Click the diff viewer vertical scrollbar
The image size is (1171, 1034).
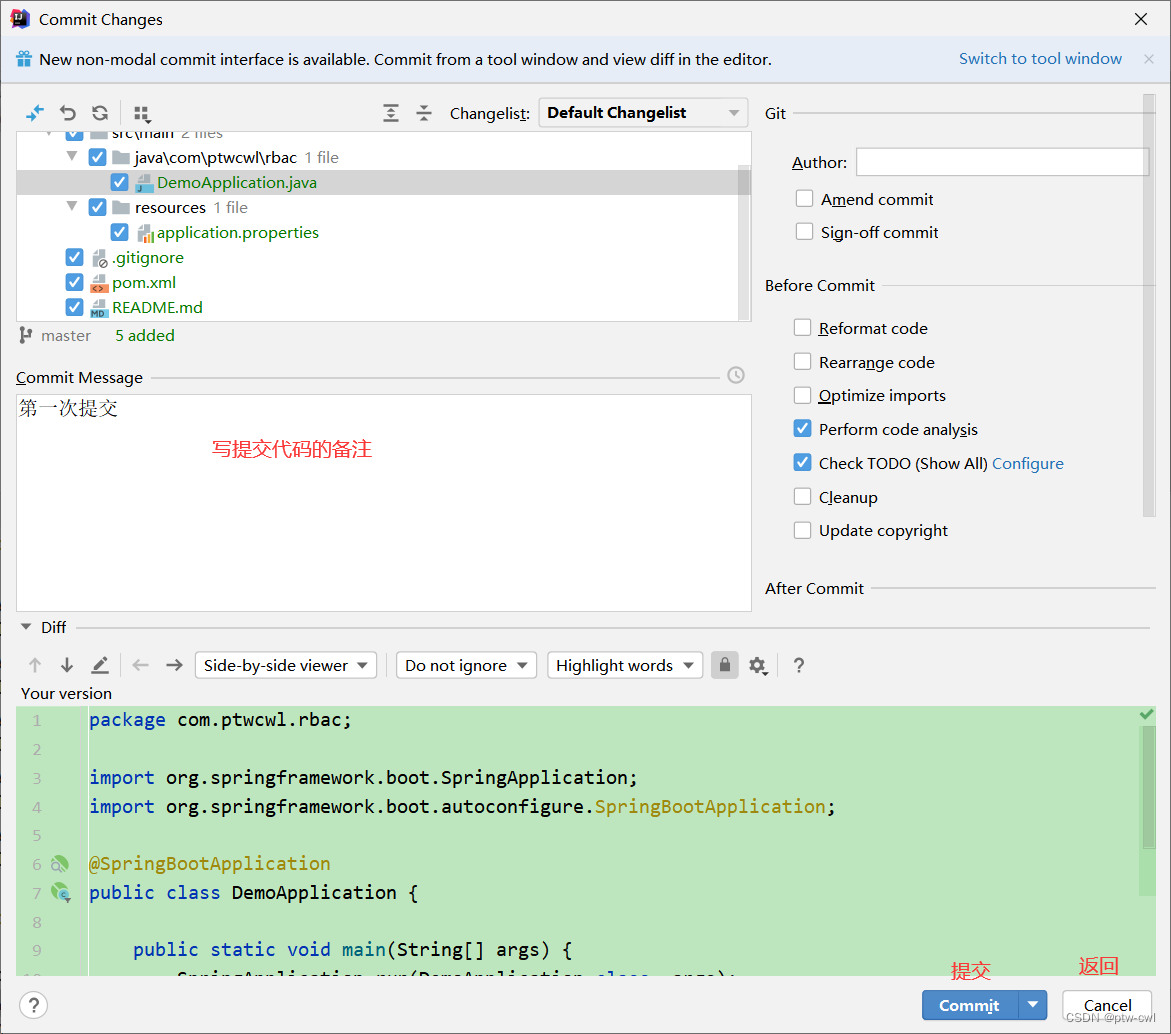[1149, 787]
